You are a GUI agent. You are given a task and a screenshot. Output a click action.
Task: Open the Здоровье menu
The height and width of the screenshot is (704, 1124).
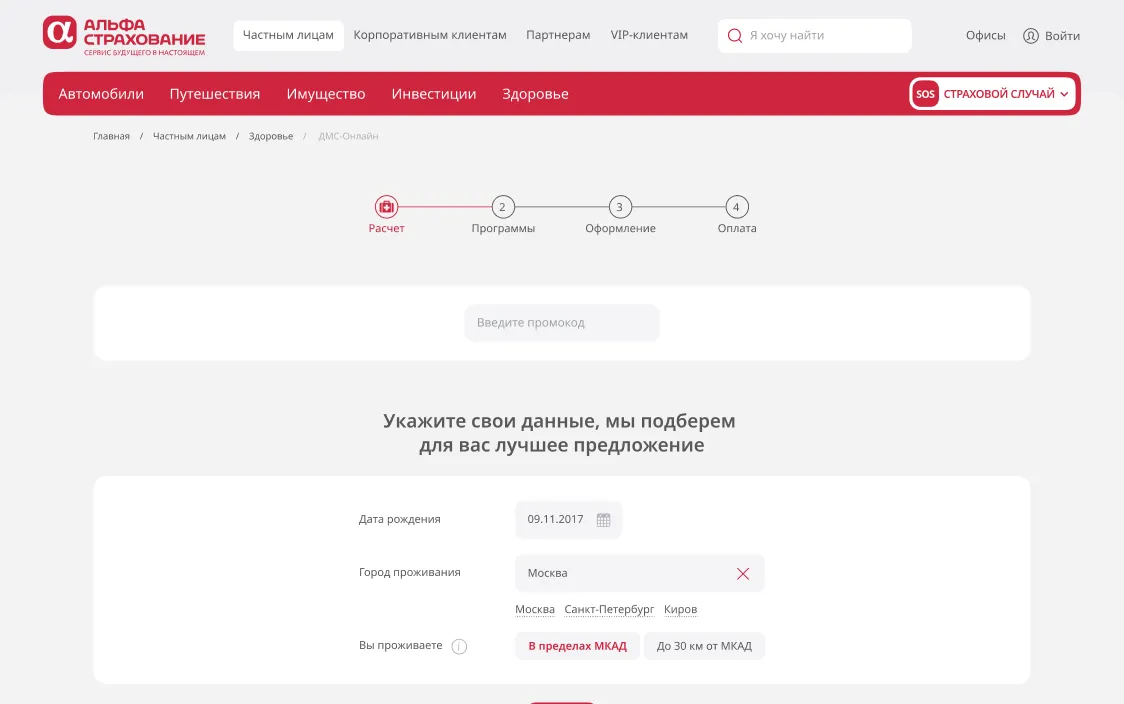(x=535, y=94)
